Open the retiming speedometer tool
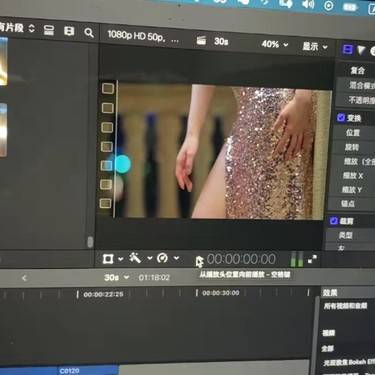 click(x=162, y=258)
